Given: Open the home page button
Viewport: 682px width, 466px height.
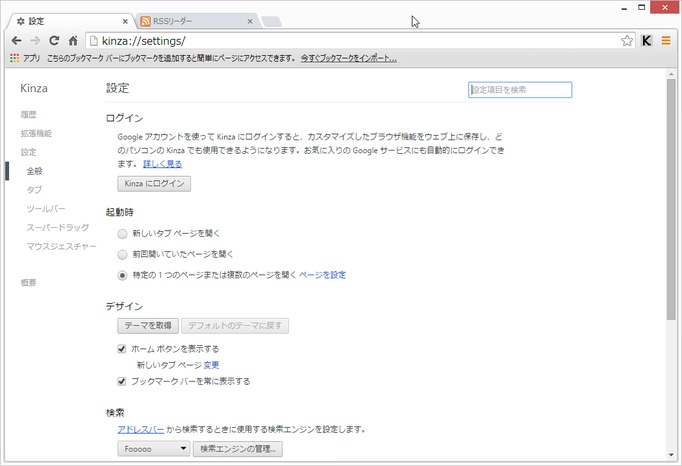Looking at the screenshot, I should point(73,41).
